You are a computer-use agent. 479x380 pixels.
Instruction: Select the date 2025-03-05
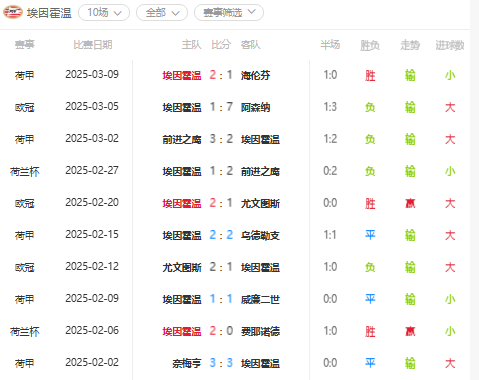pyautogui.click(x=92, y=106)
